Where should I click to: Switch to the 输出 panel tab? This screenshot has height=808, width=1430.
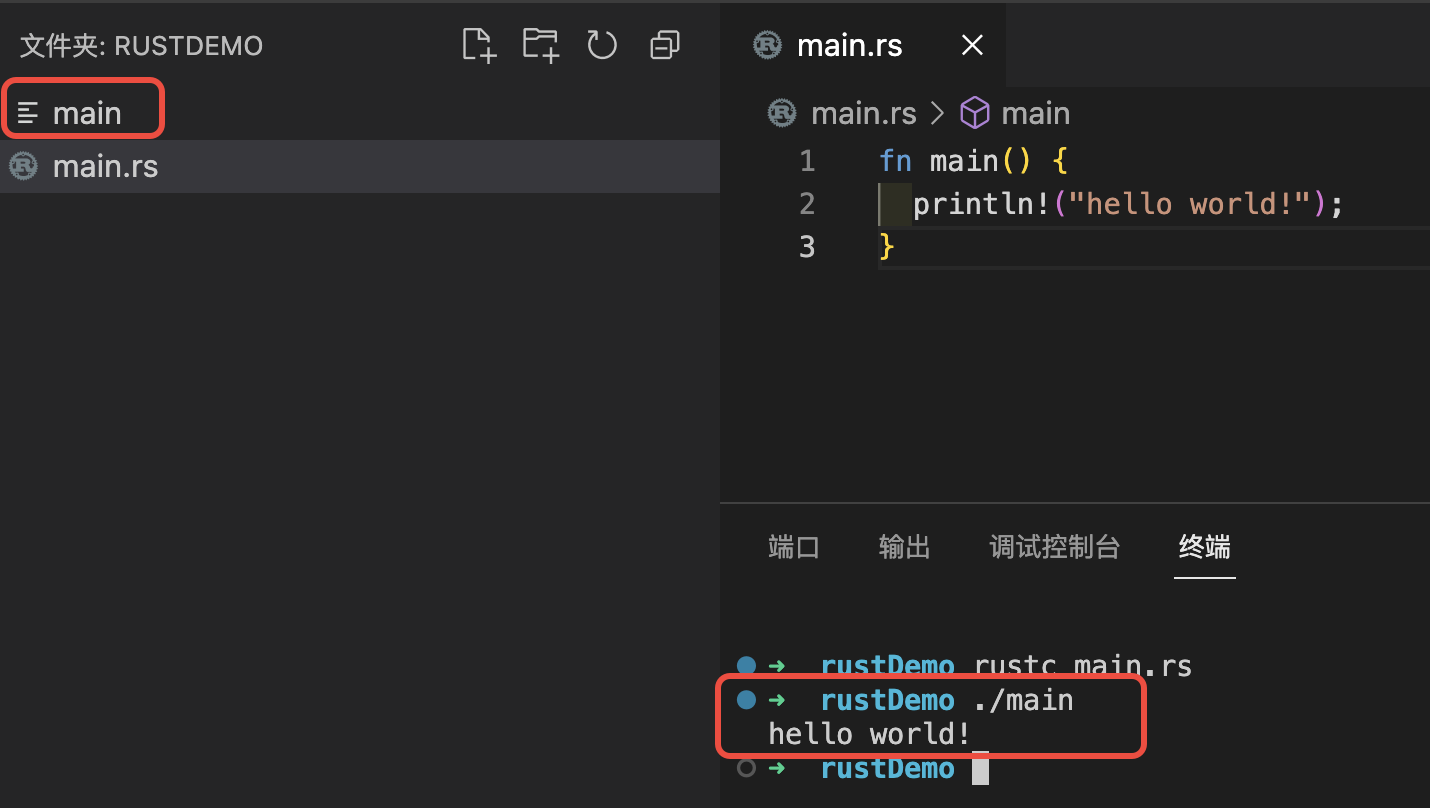(x=905, y=547)
